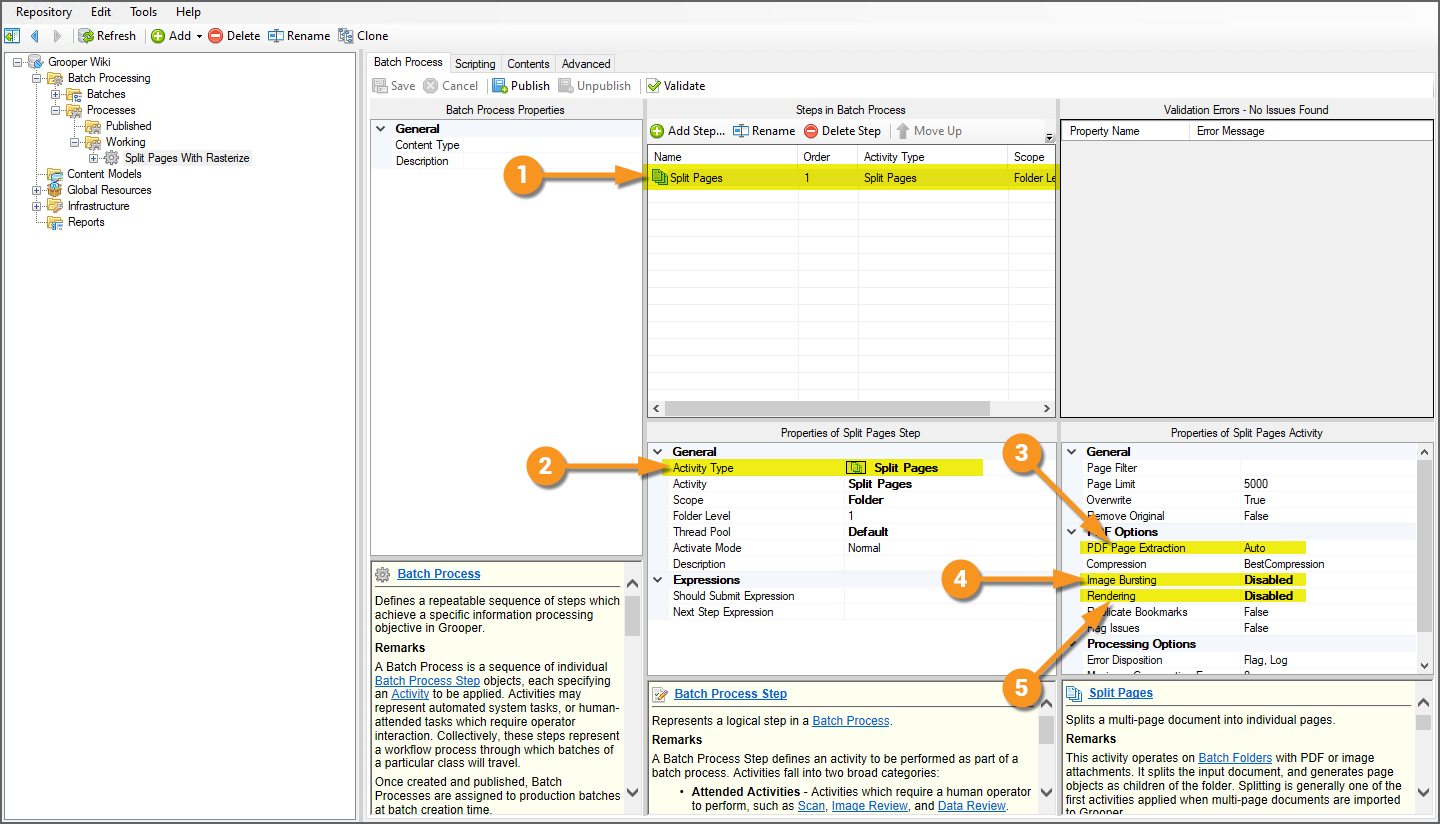Viewport: 1440px width, 824px height.
Task: Open the Help menu
Action: [x=188, y=12]
